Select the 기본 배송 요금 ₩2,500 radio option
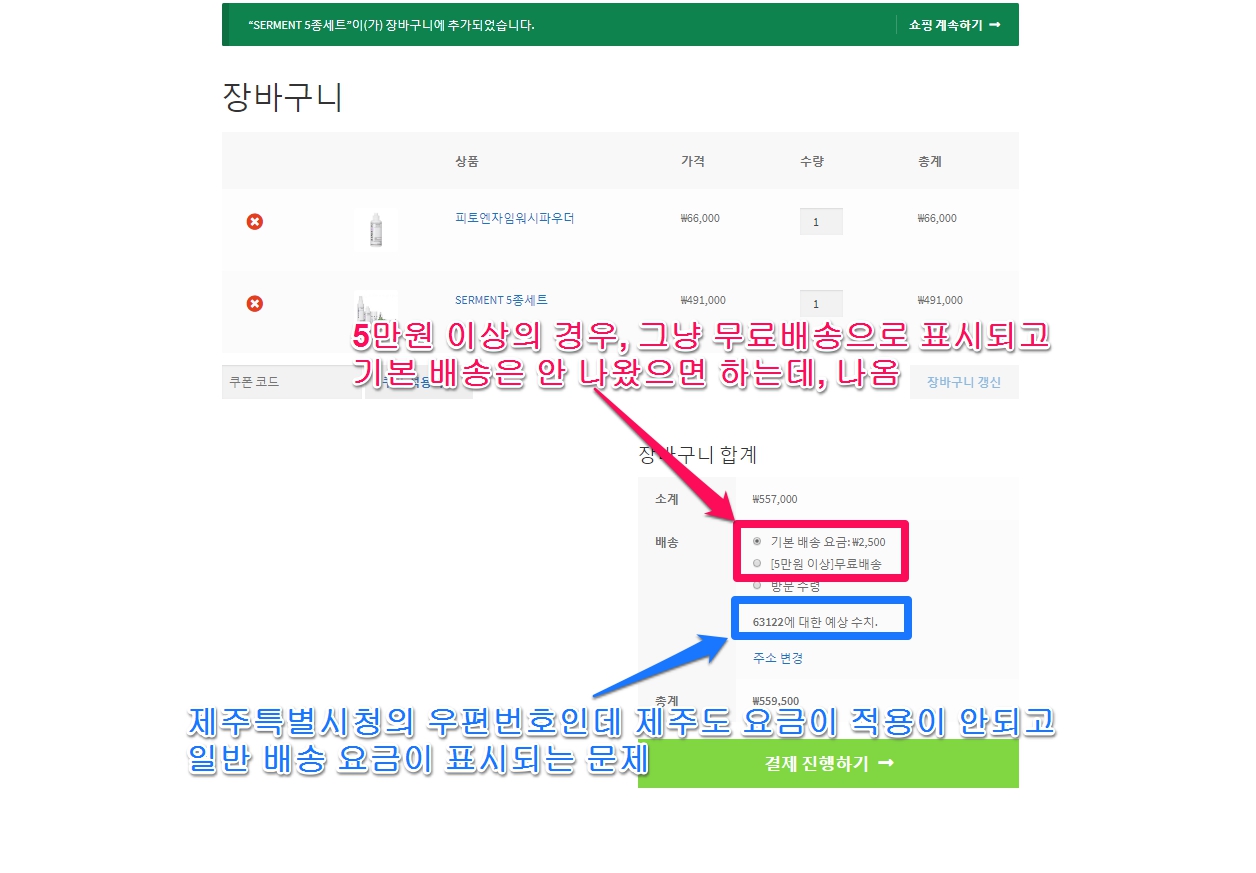 [x=757, y=541]
